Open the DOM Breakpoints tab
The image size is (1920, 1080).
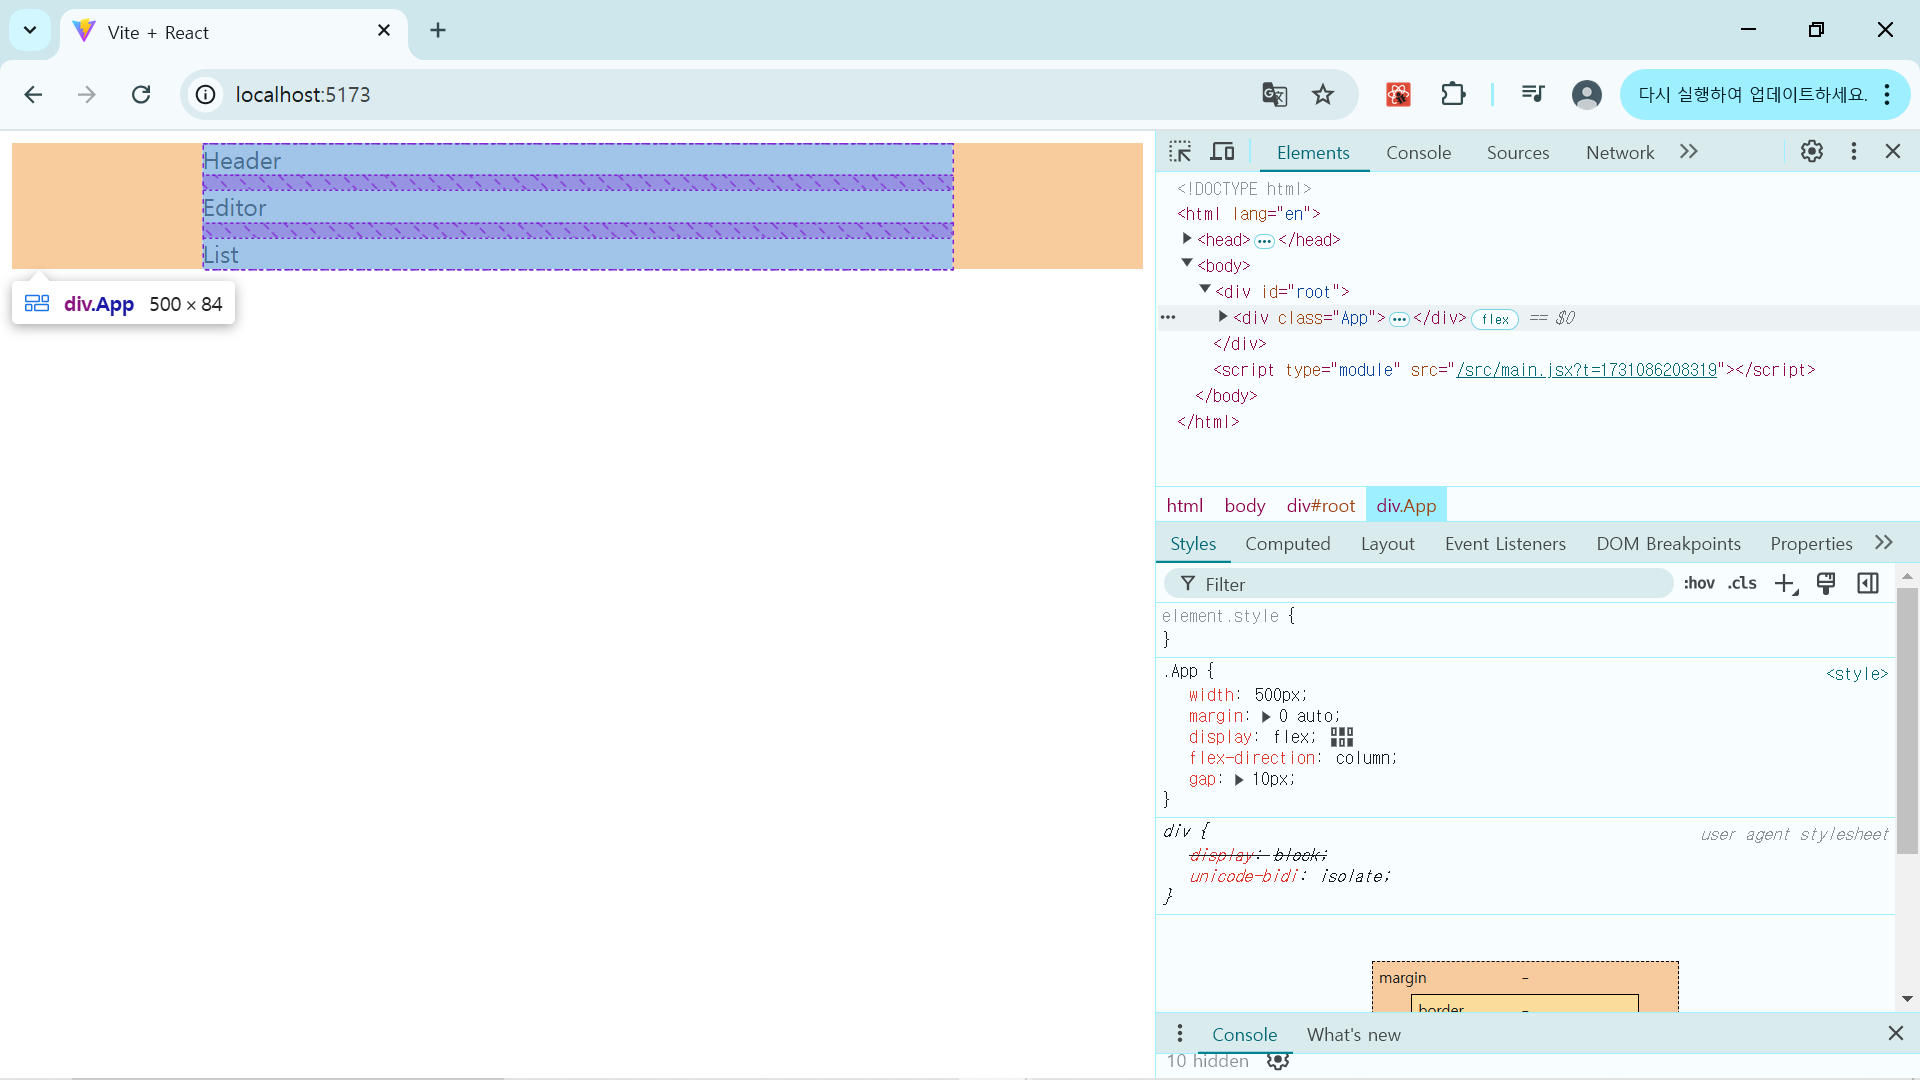point(1668,544)
